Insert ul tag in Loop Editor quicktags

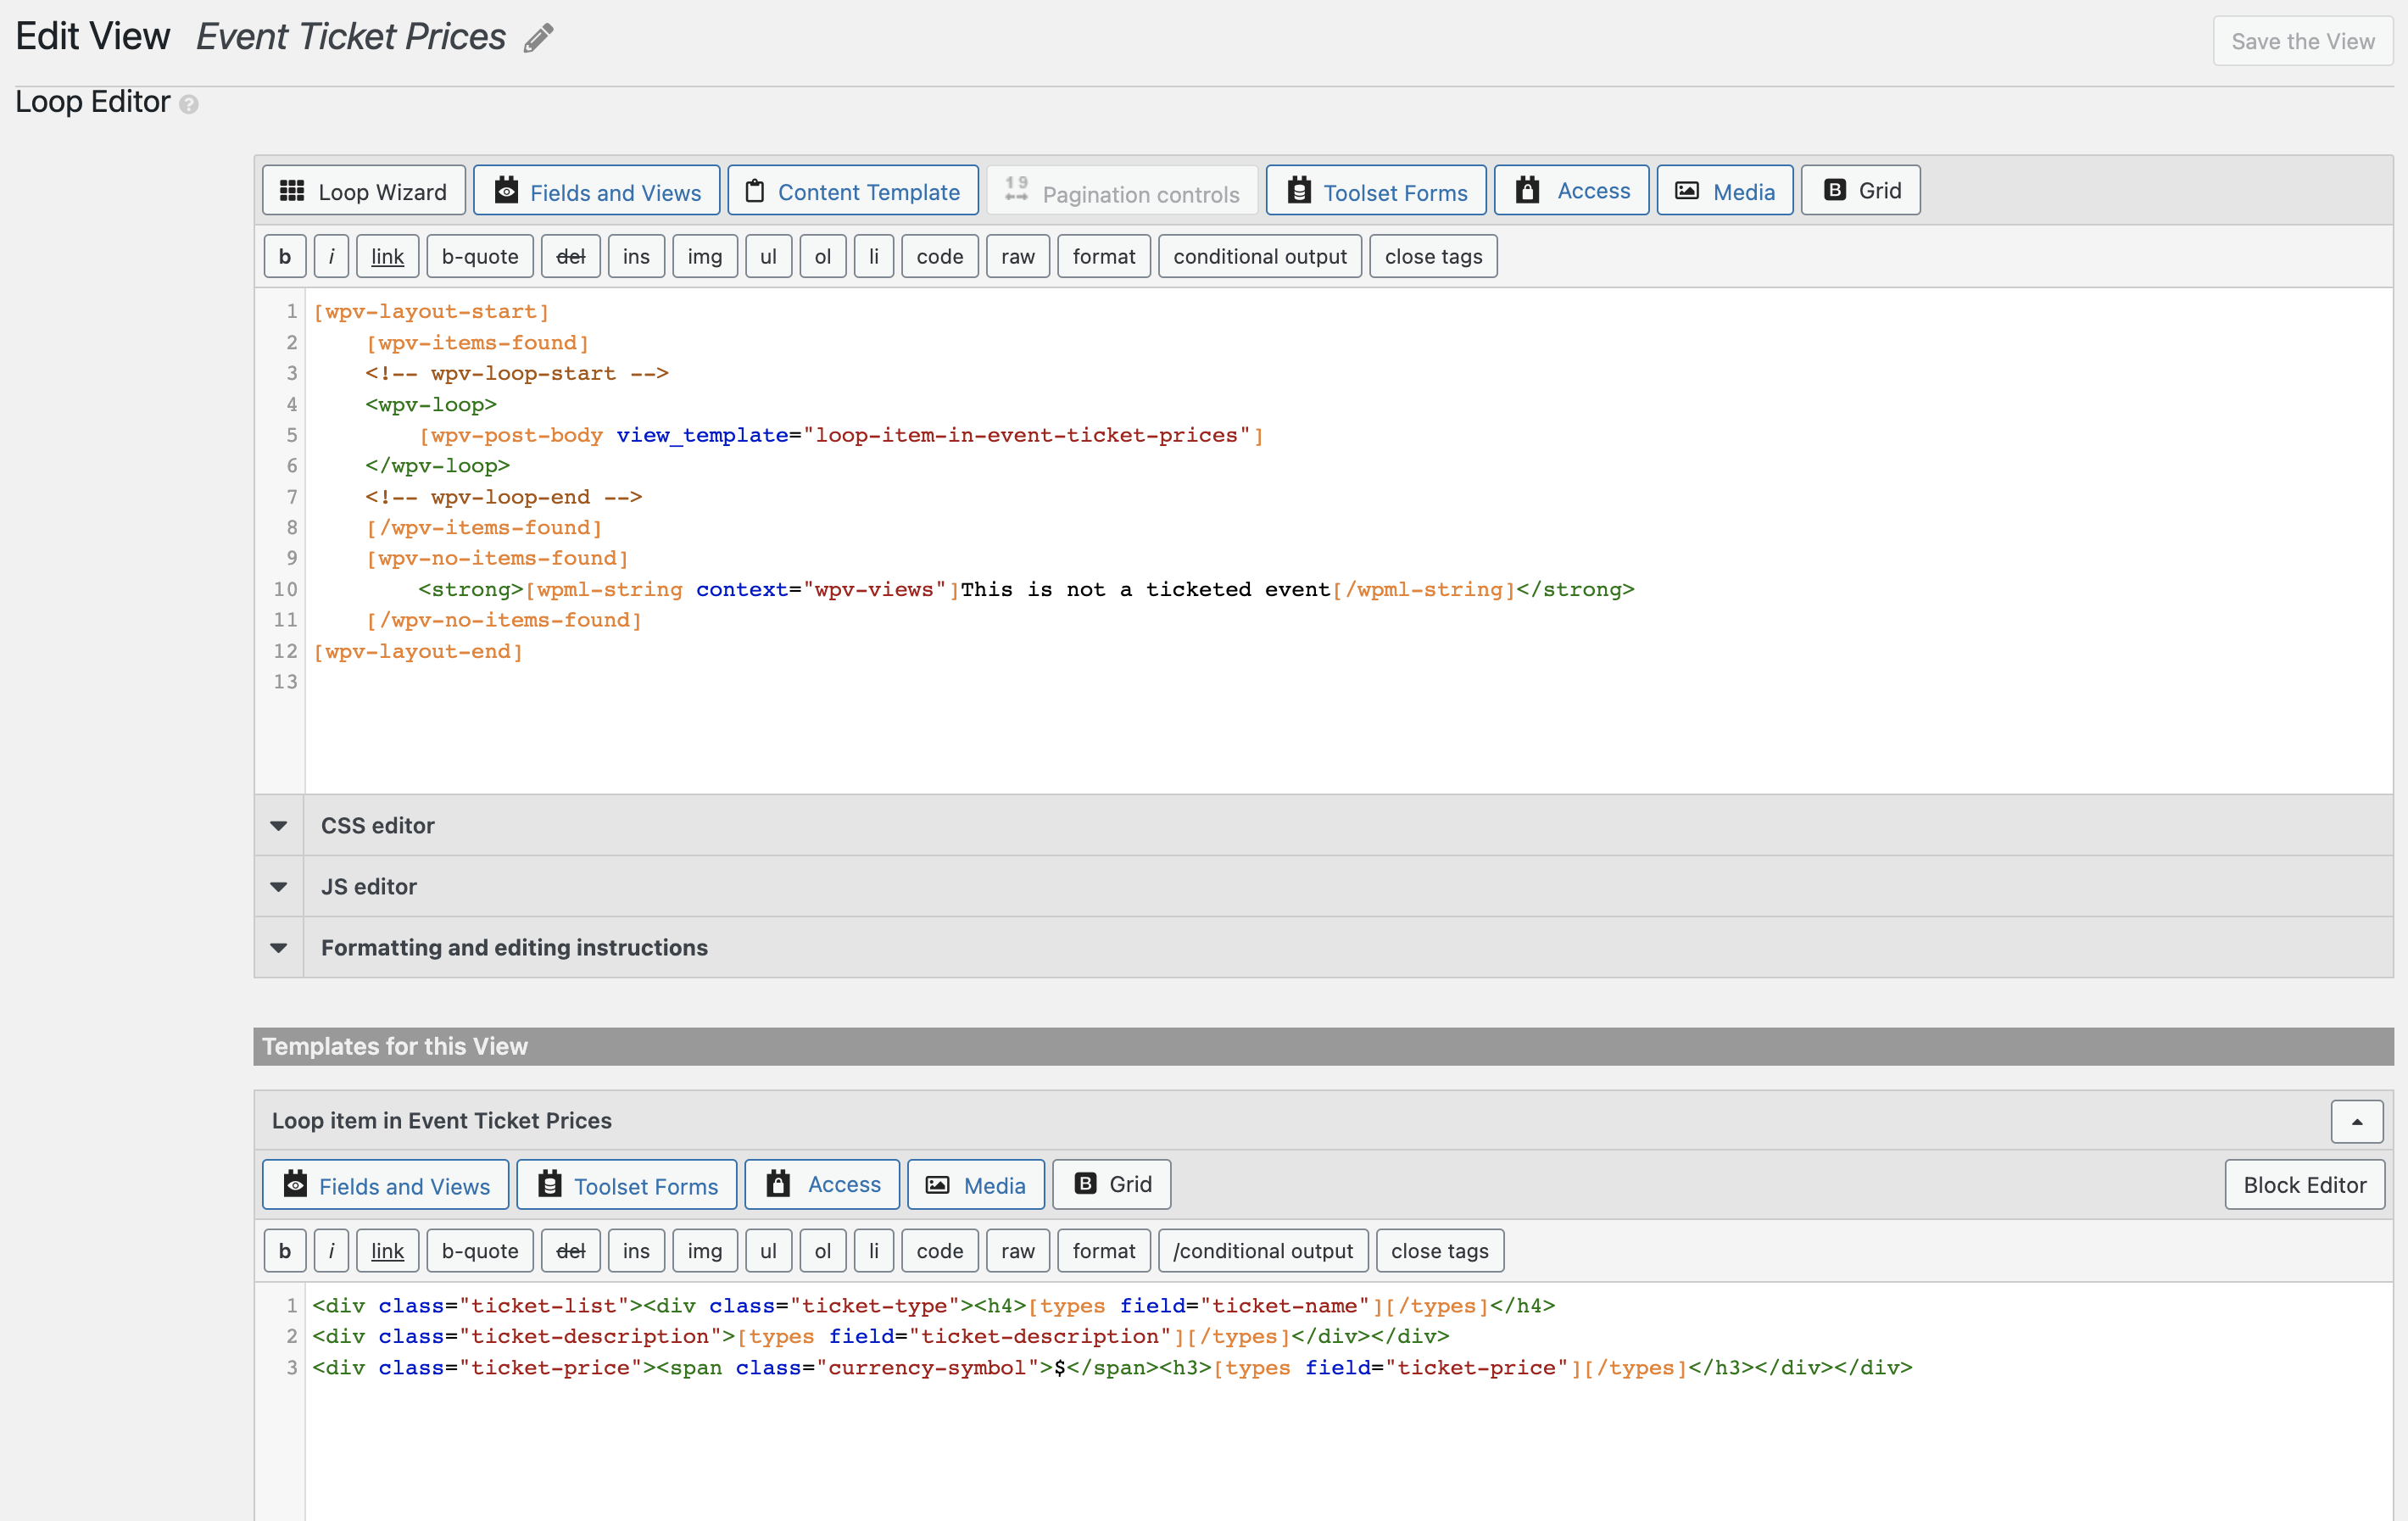[x=768, y=256]
